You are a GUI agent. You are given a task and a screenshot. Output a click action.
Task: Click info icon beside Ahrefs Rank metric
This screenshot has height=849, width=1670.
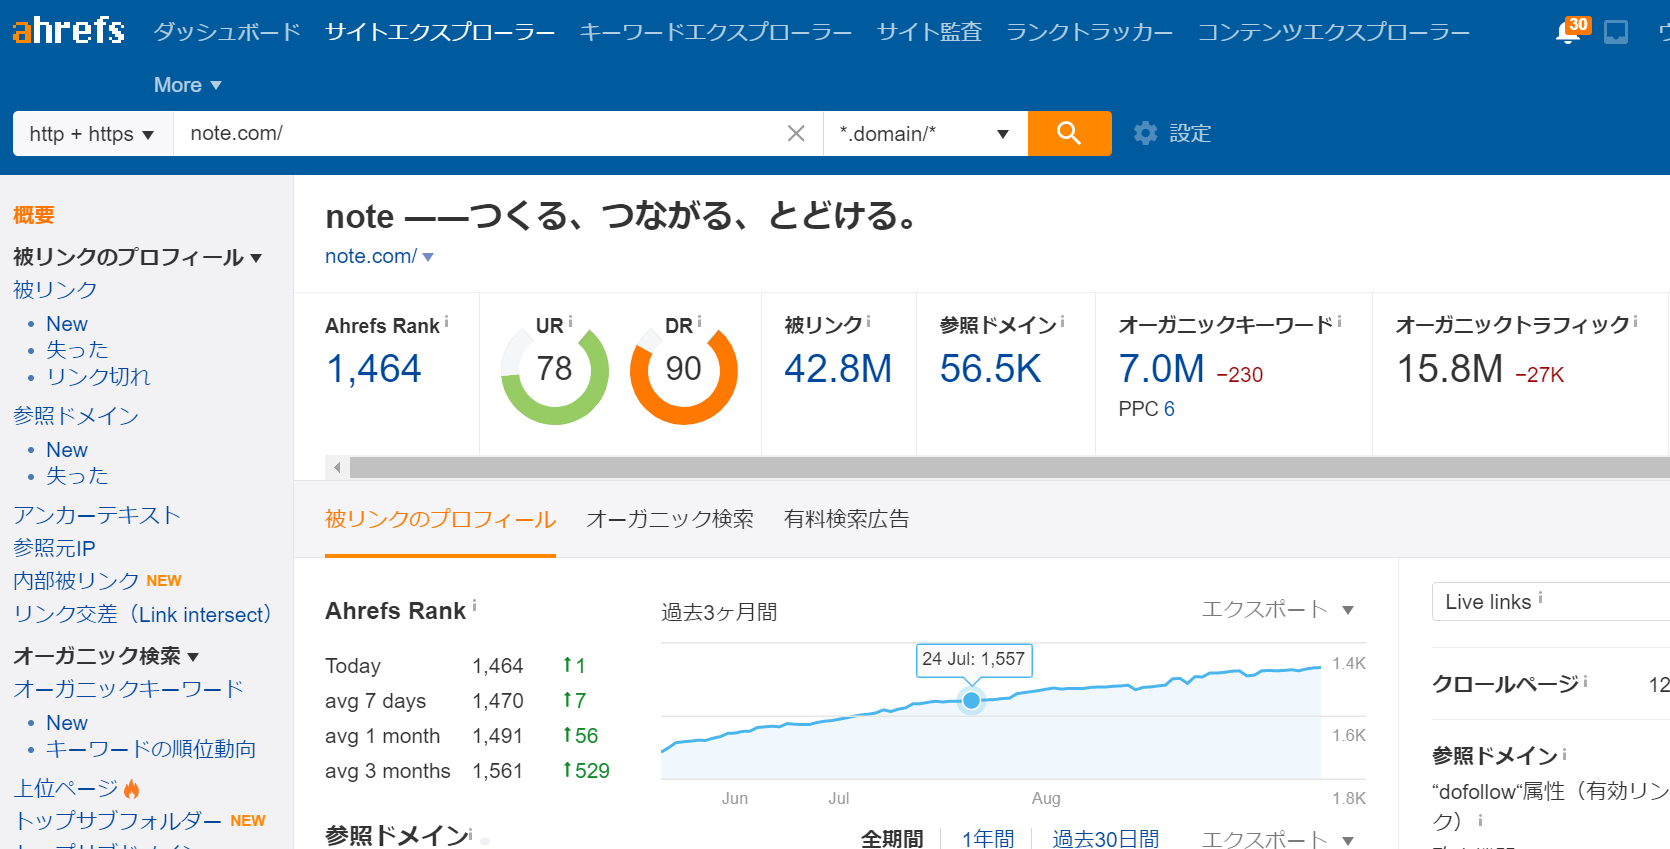[446, 322]
